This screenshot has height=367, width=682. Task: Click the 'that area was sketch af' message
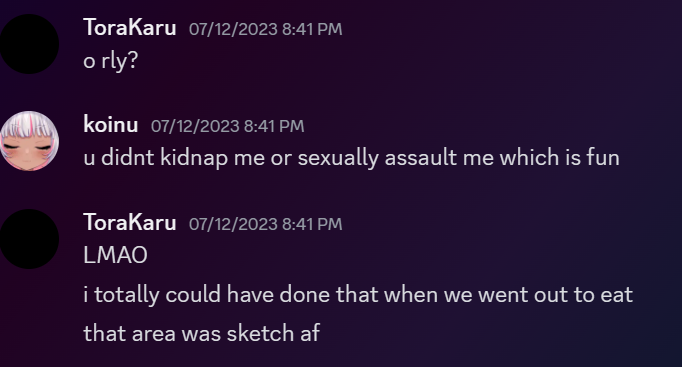pyautogui.click(x=201, y=334)
